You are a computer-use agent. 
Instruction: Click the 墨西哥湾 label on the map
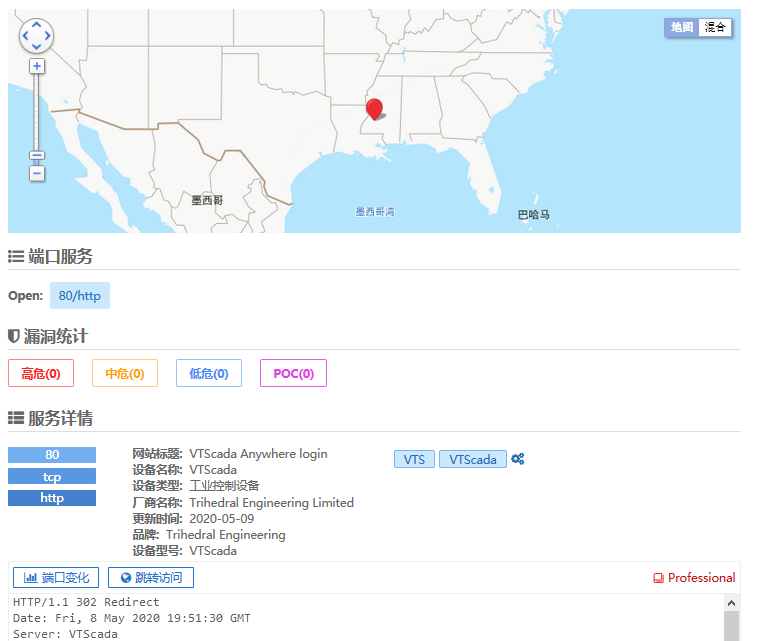(375, 212)
